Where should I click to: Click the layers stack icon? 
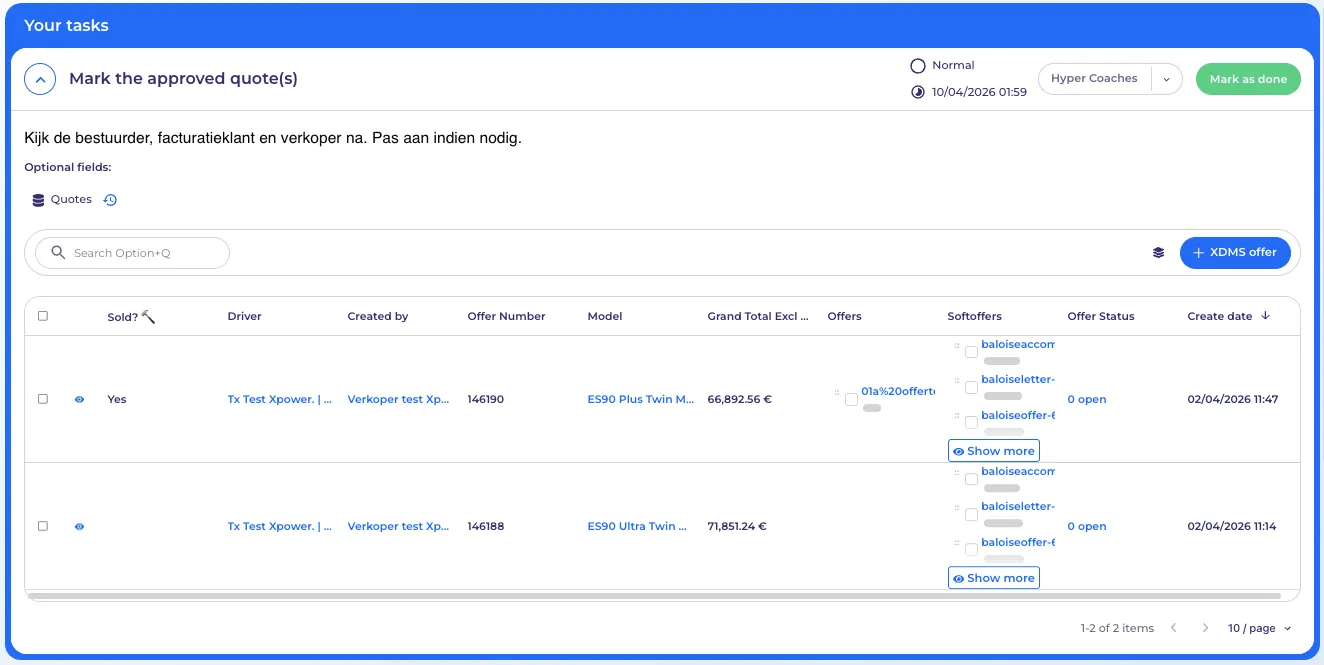tap(1158, 253)
